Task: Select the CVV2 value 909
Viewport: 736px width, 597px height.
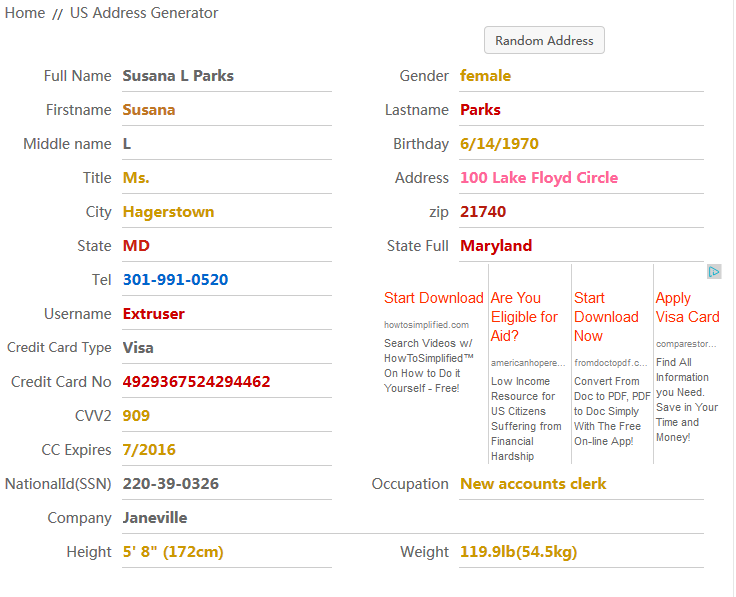Action: (136, 416)
